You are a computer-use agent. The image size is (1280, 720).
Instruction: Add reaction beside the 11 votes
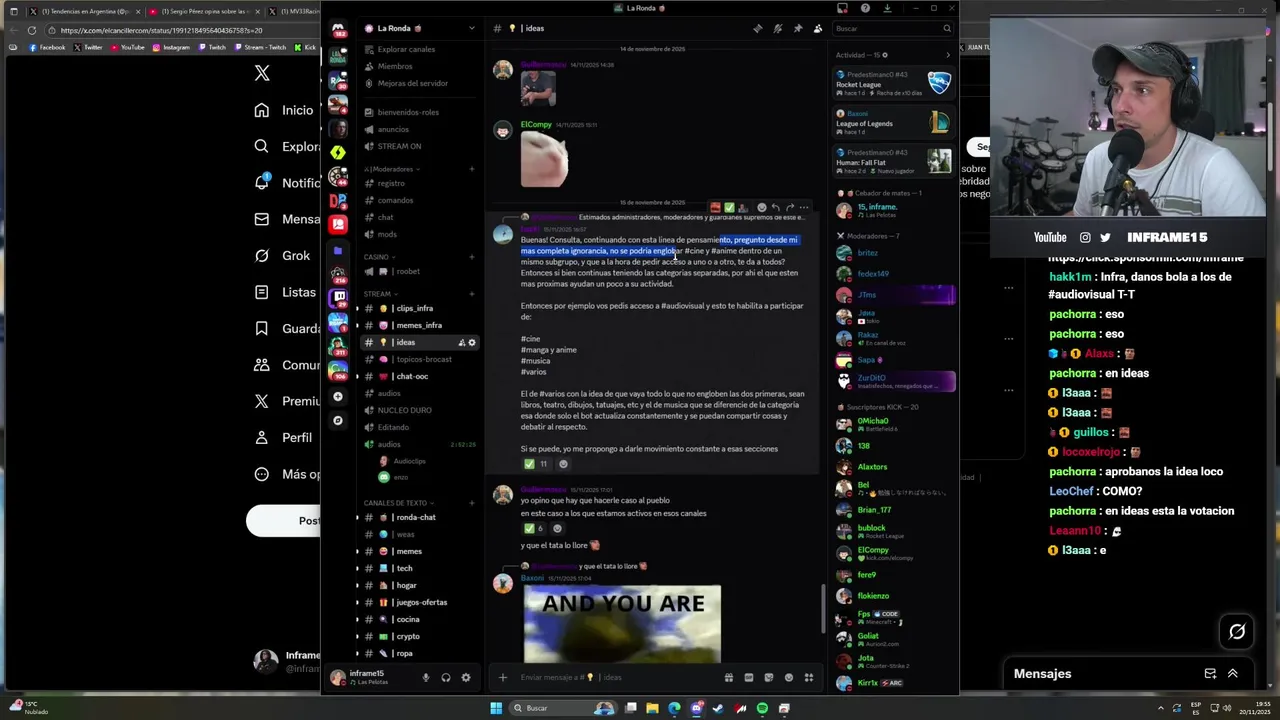563,464
